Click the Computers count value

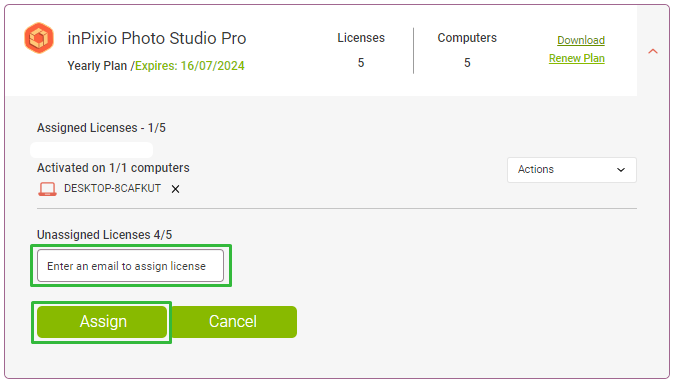click(467, 63)
